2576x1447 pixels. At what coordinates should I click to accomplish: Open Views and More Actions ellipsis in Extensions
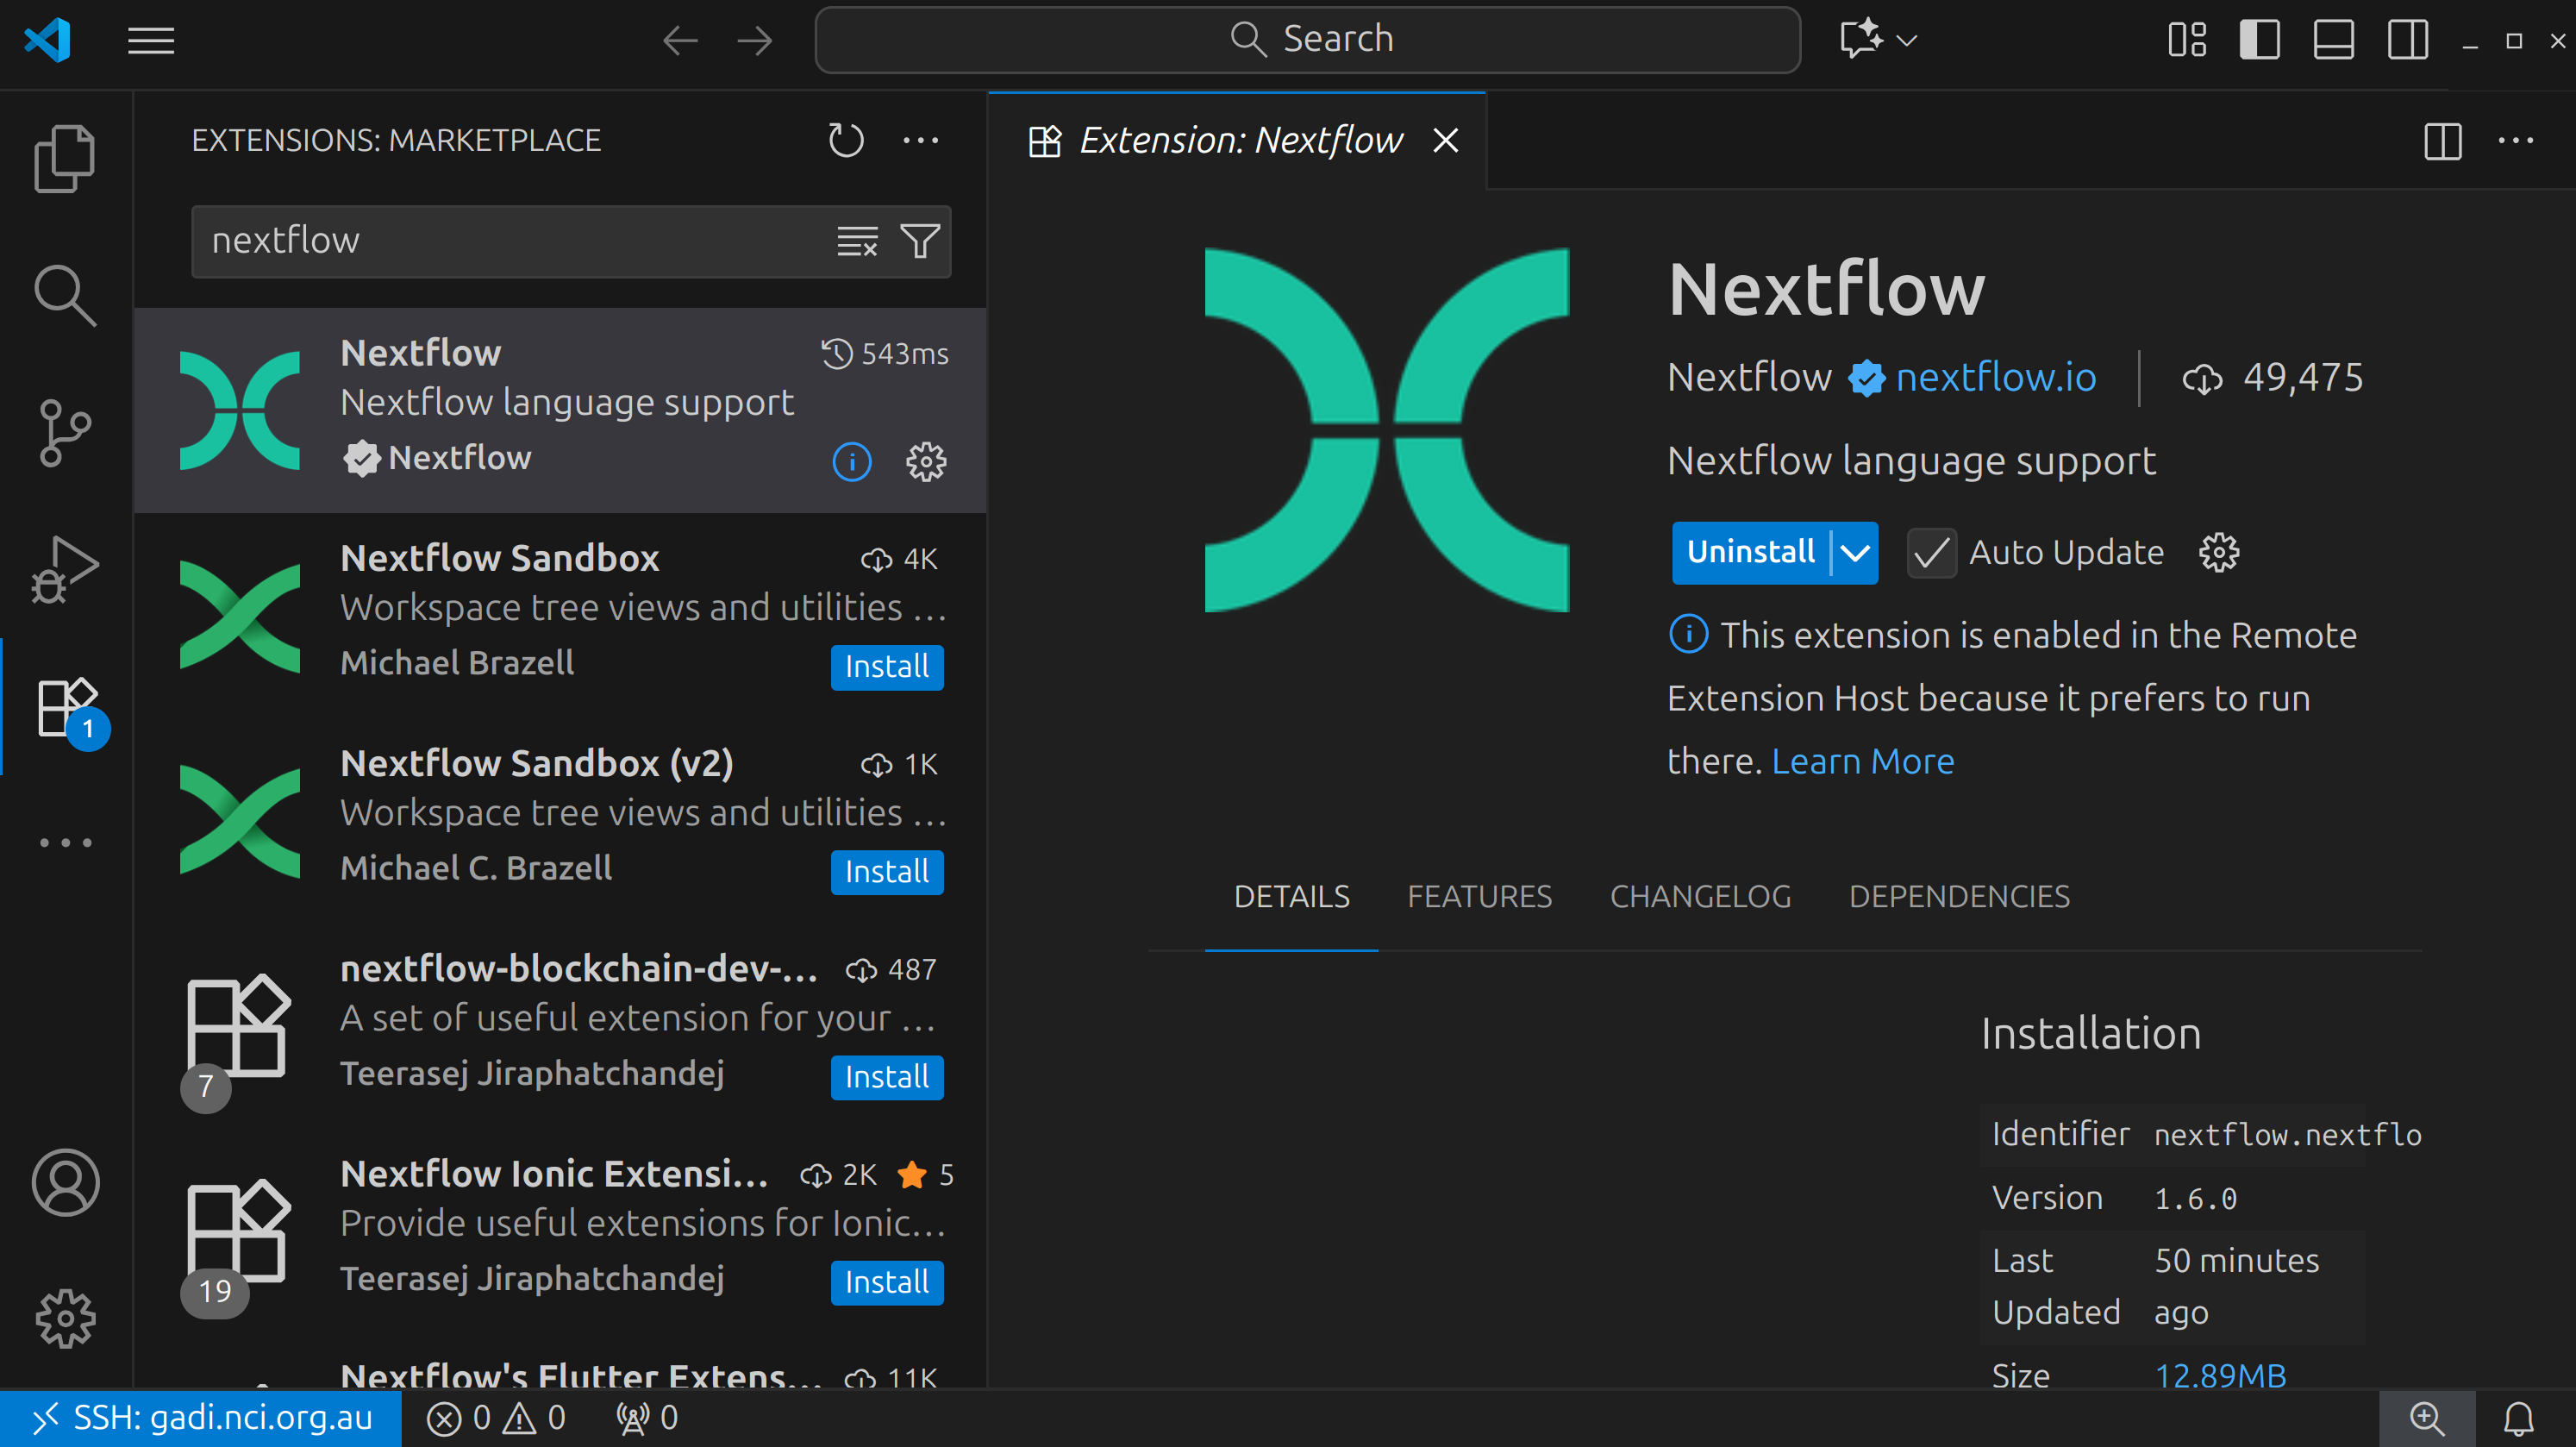coord(920,140)
